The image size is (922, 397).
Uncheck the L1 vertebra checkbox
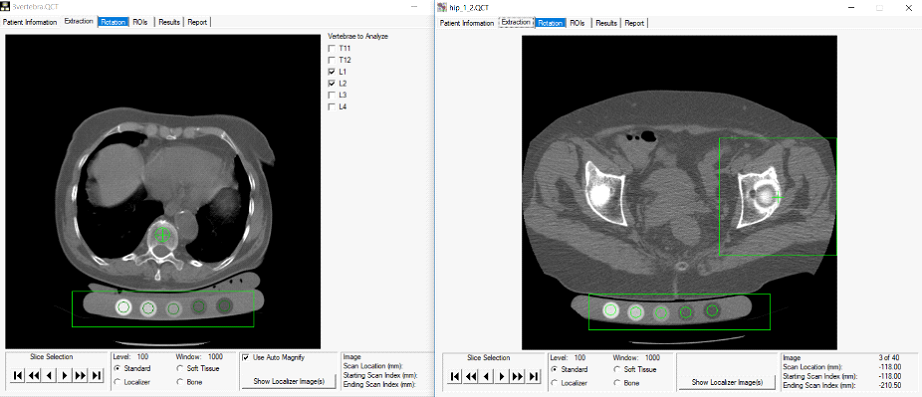332,72
